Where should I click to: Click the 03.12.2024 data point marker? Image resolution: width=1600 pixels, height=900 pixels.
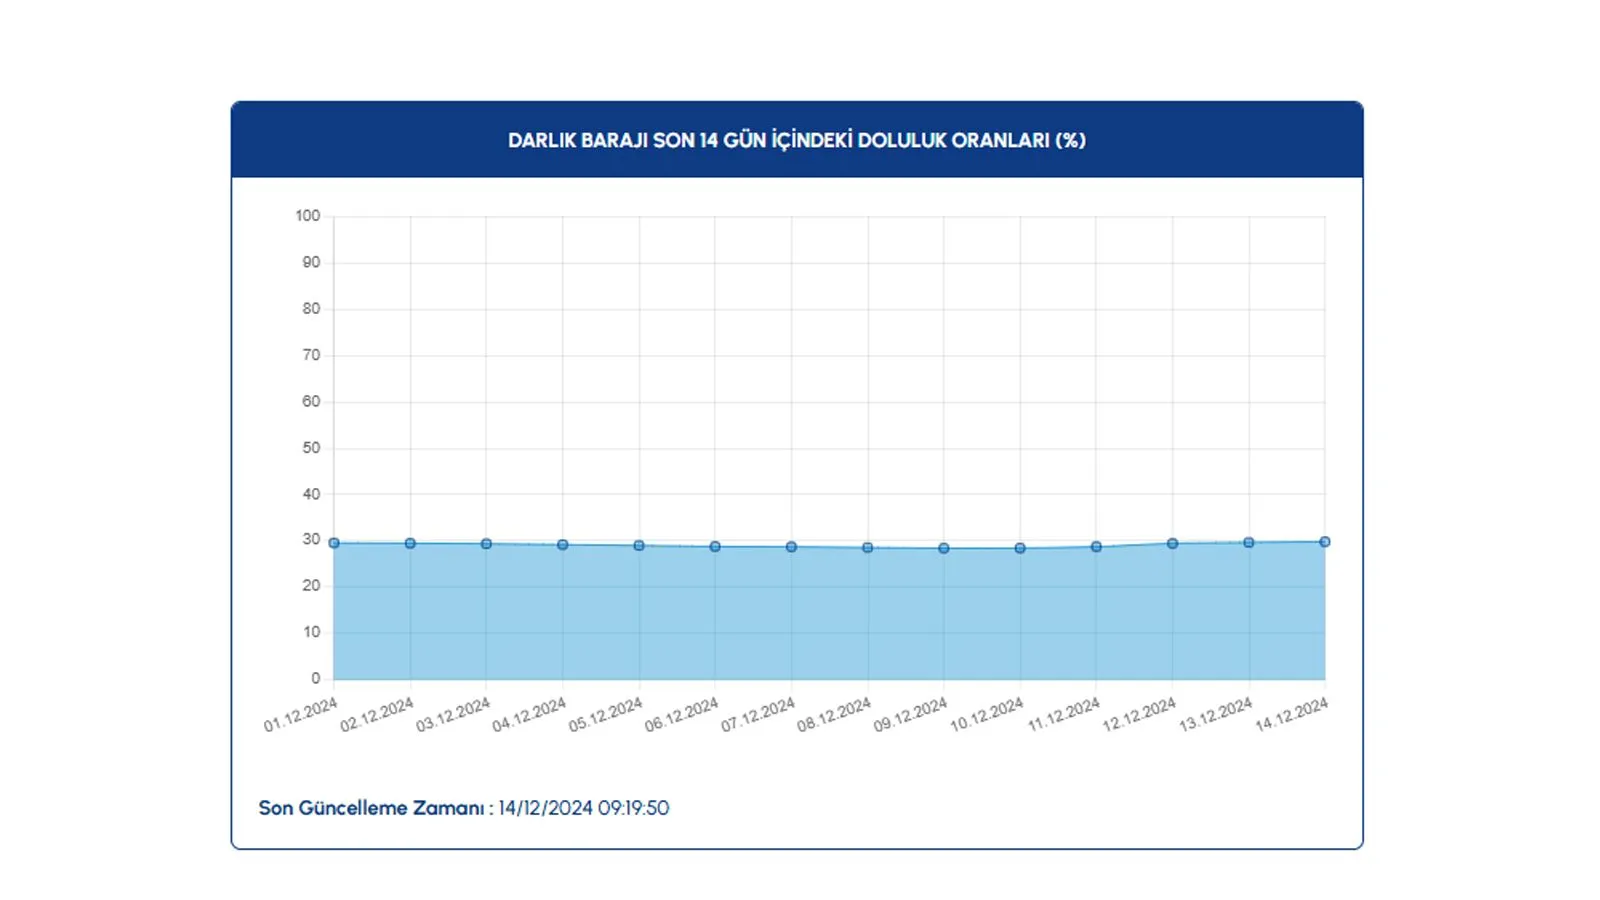click(486, 544)
